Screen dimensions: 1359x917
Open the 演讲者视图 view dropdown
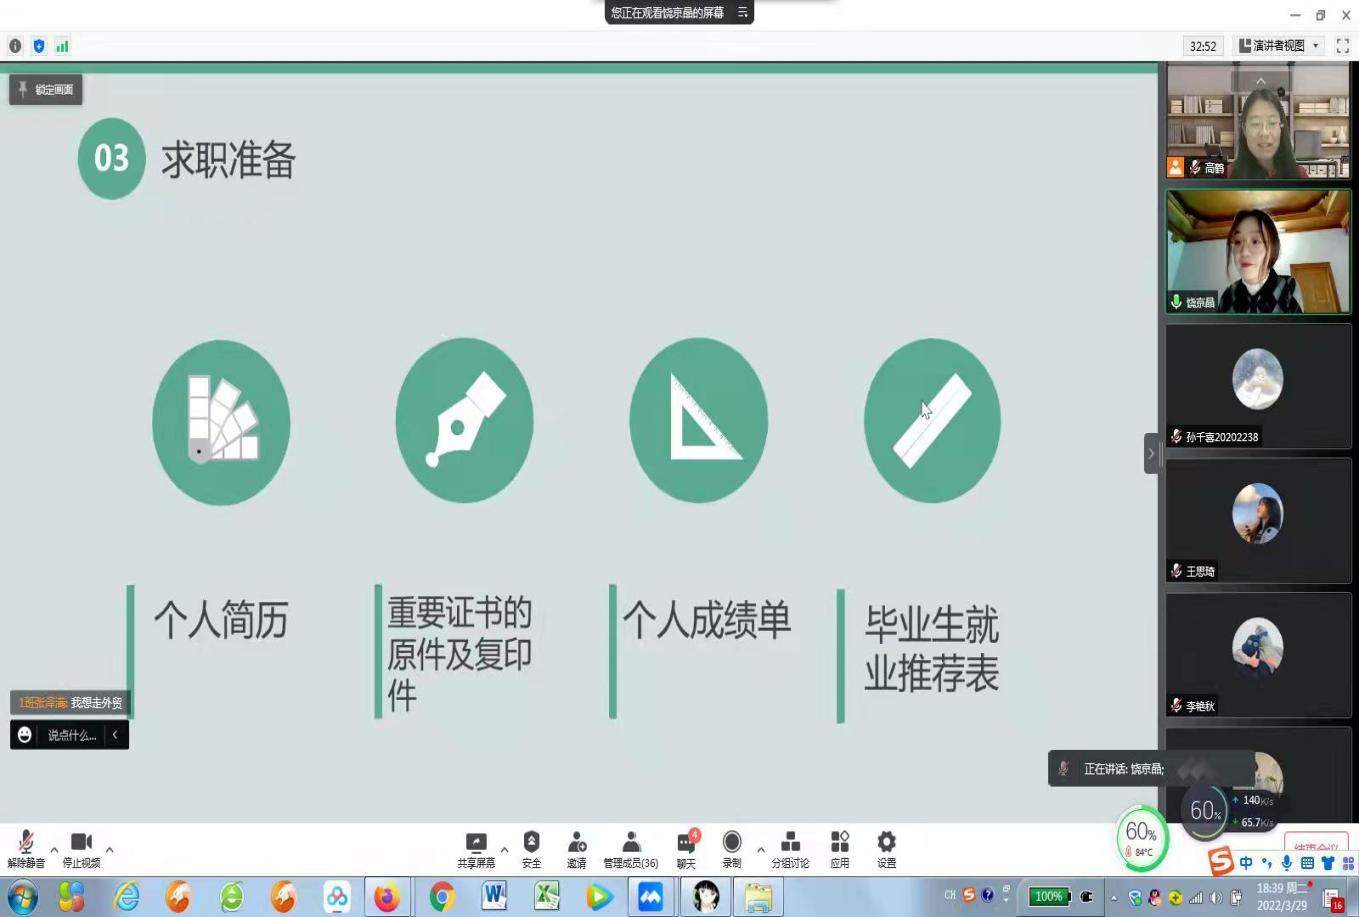tap(1279, 46)
